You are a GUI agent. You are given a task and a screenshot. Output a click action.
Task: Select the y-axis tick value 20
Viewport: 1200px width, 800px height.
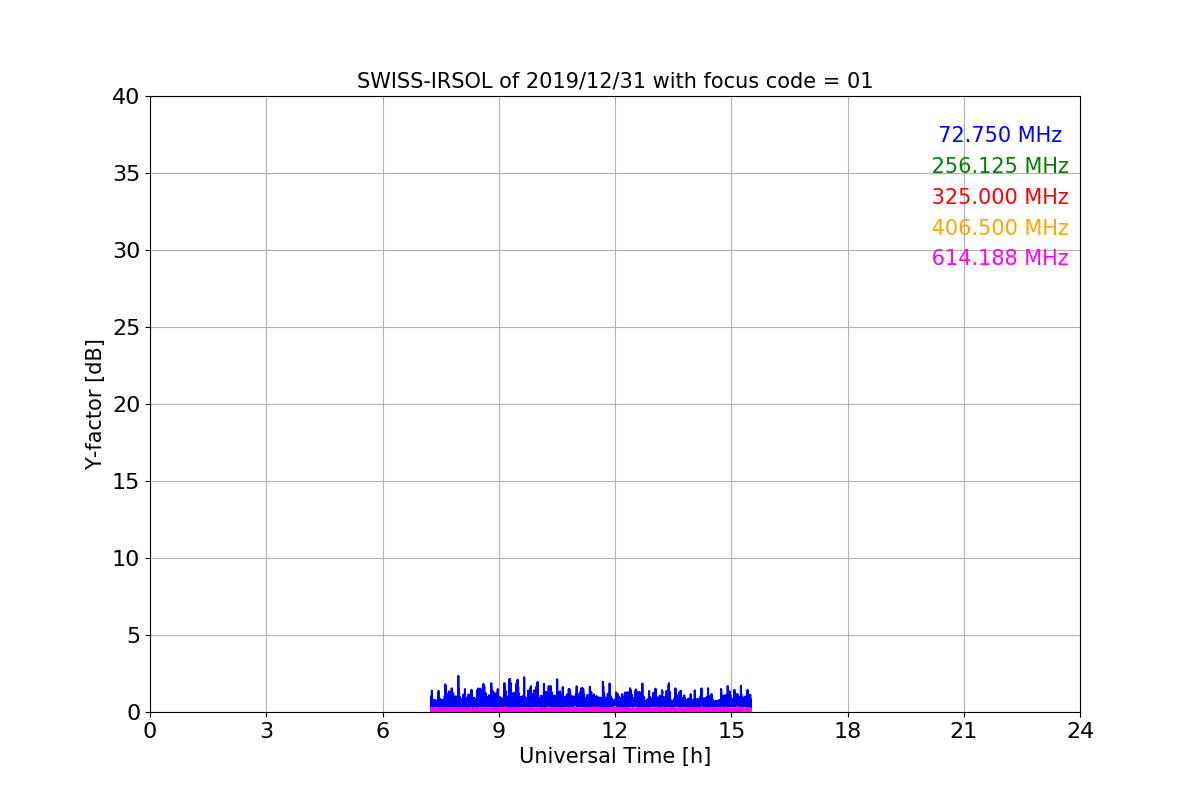click(x=126, y=405)
